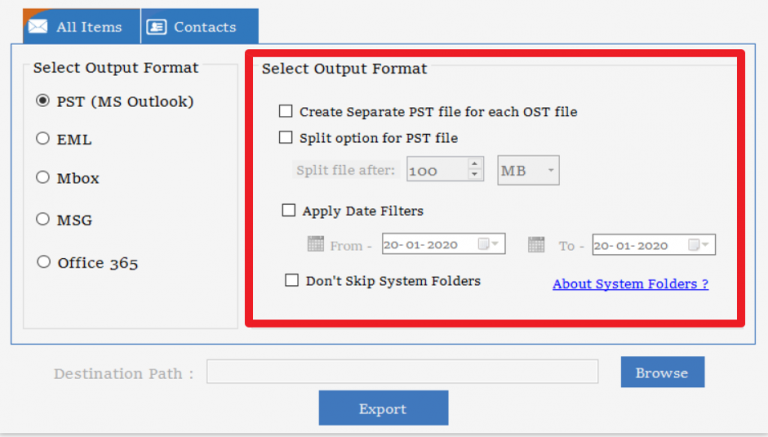
Task: Enable Apply Date Filters checkbox
Action: [x=288, y=210]
